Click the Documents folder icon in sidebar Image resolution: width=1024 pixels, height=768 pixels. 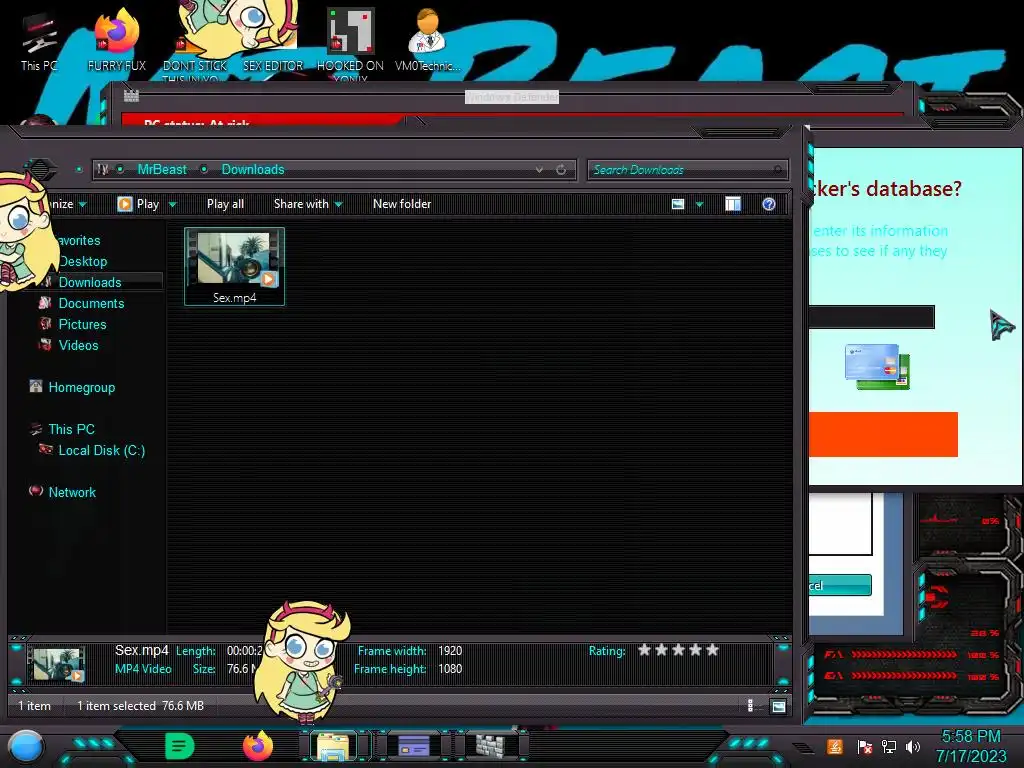[x=44, y=302]
